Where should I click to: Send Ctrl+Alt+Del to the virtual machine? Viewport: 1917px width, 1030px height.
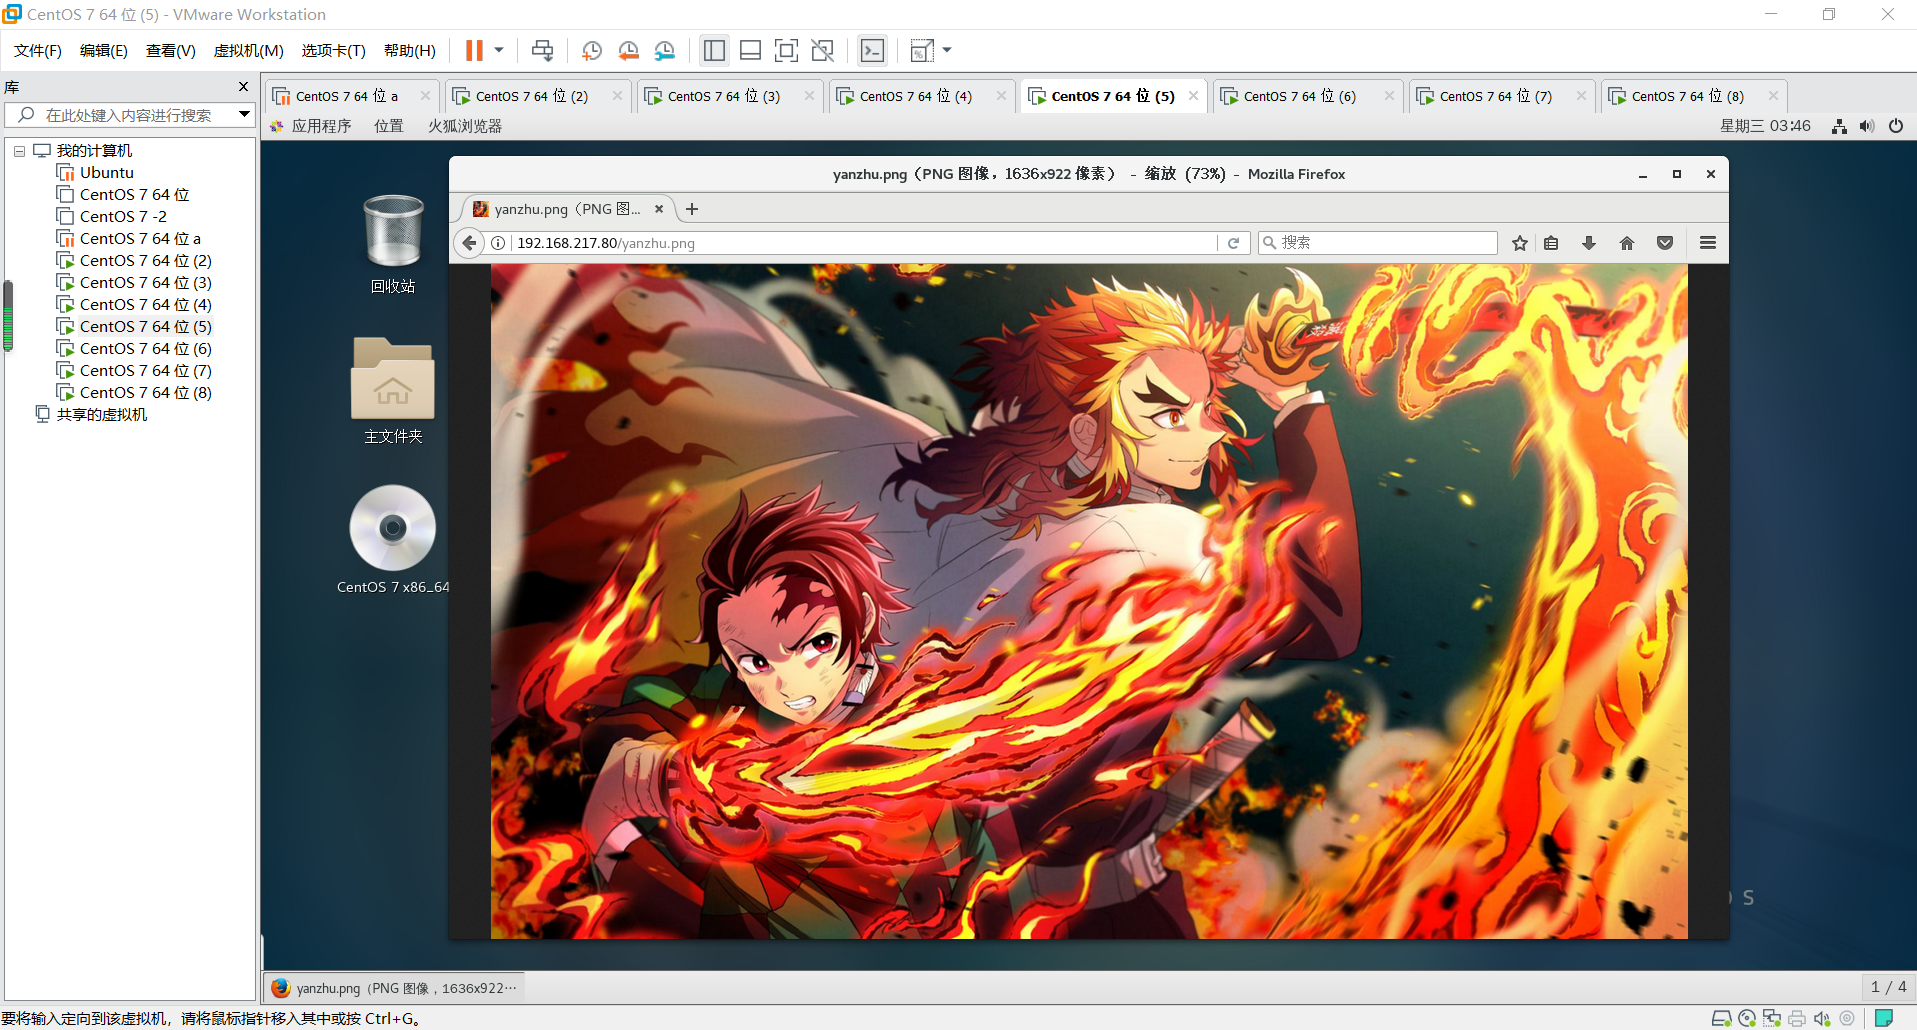point(542,51)
